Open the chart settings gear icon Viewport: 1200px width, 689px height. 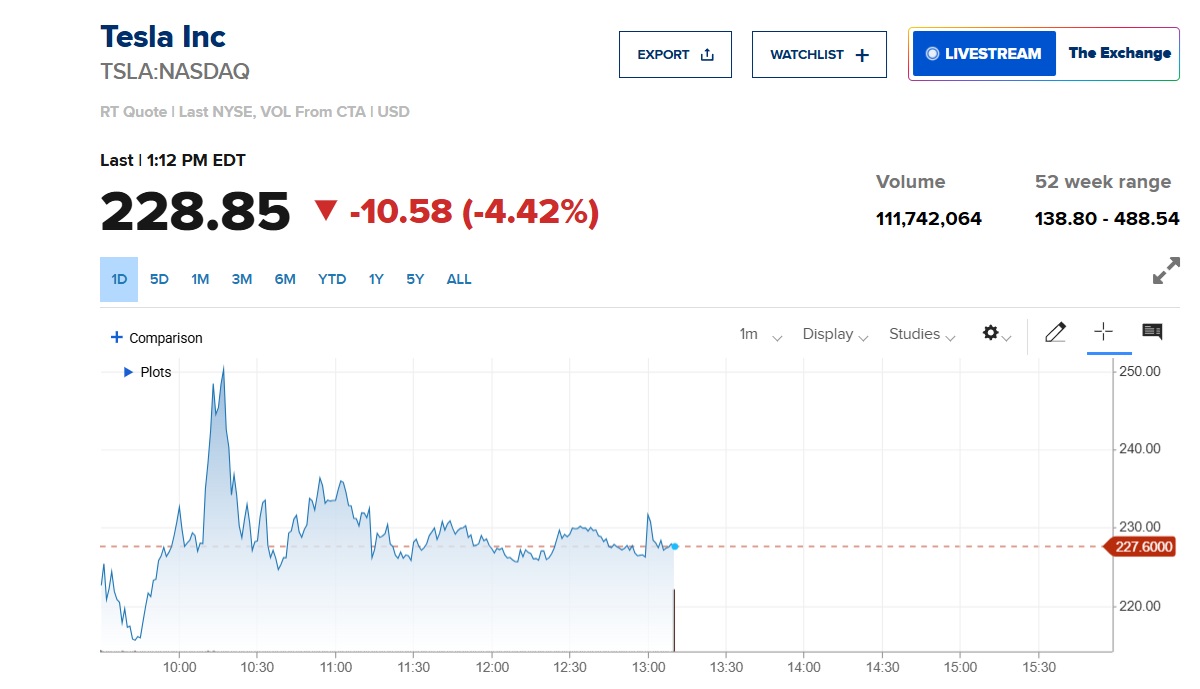tap(991, 333)
